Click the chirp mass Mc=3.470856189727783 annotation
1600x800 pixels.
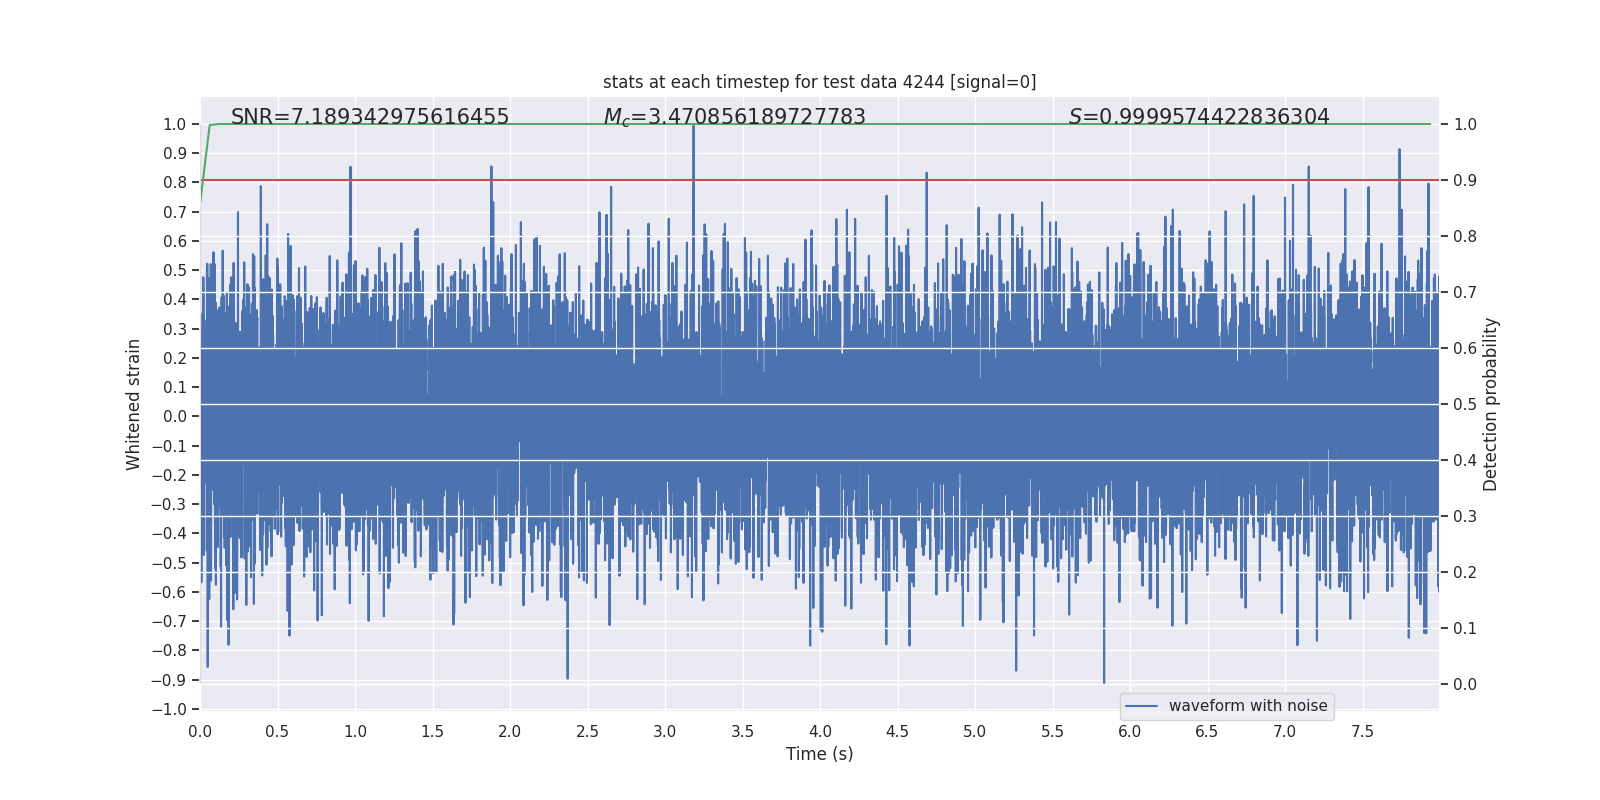pos(735,117)
